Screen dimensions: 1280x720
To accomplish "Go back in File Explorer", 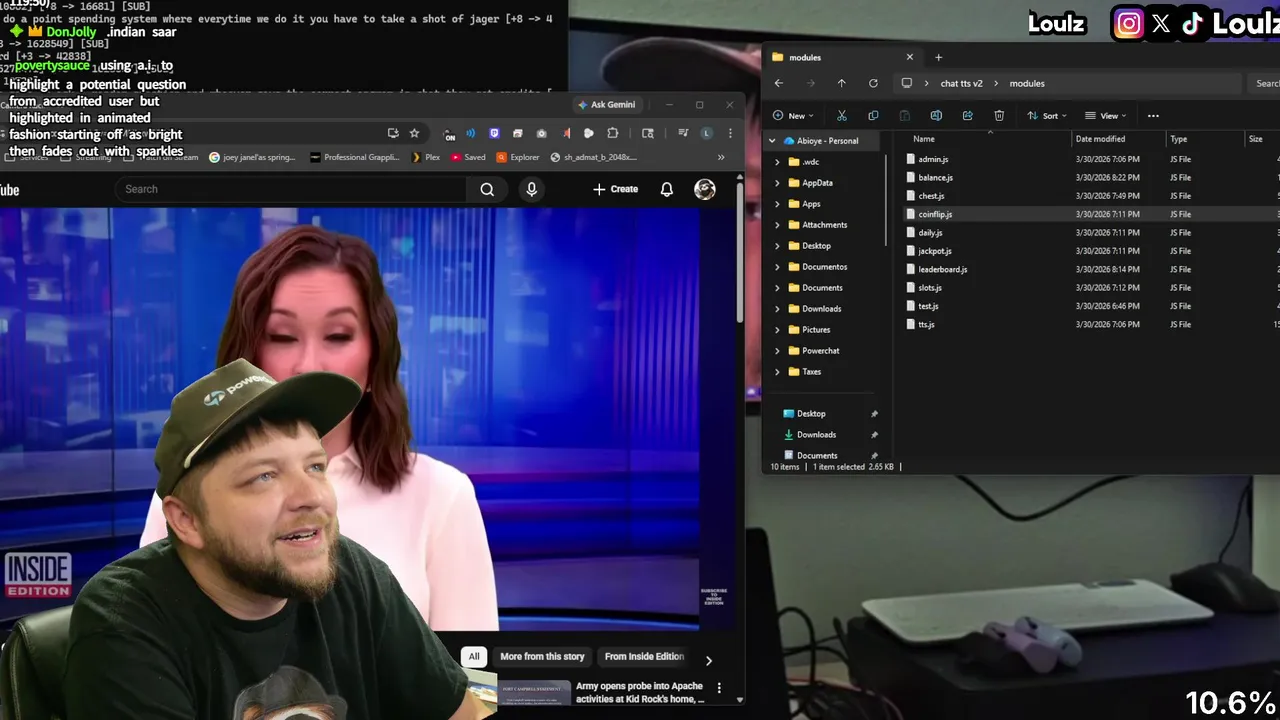I will click(x=779, y=83).
